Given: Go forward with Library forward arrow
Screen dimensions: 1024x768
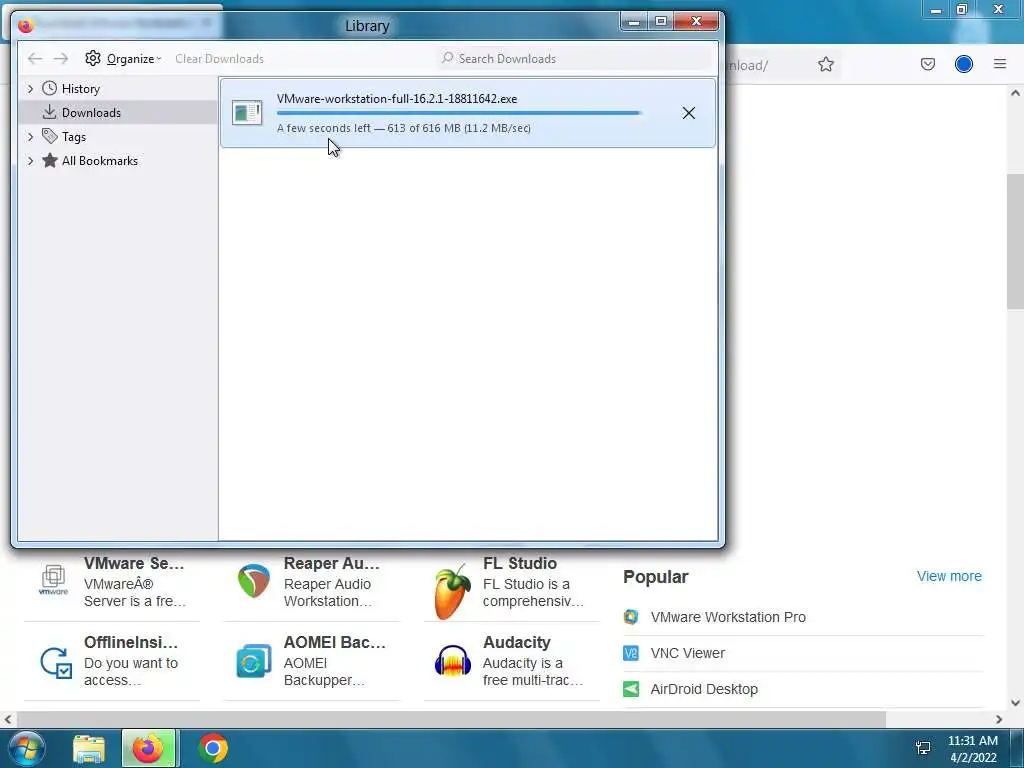Looking at the screenshot, I should coord(61,59).
